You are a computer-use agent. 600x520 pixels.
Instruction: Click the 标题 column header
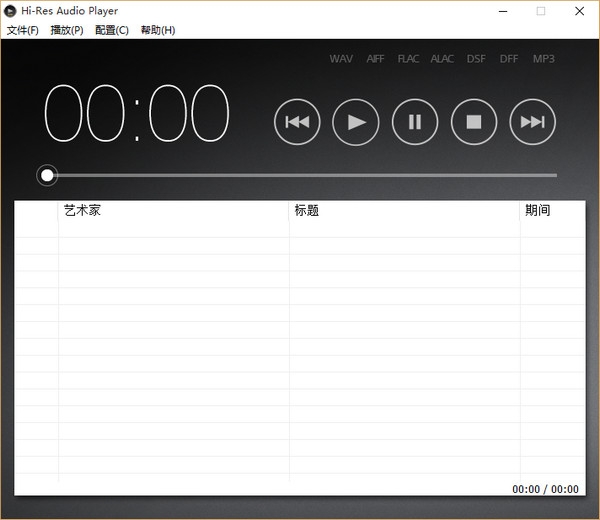tap(307, 211)
